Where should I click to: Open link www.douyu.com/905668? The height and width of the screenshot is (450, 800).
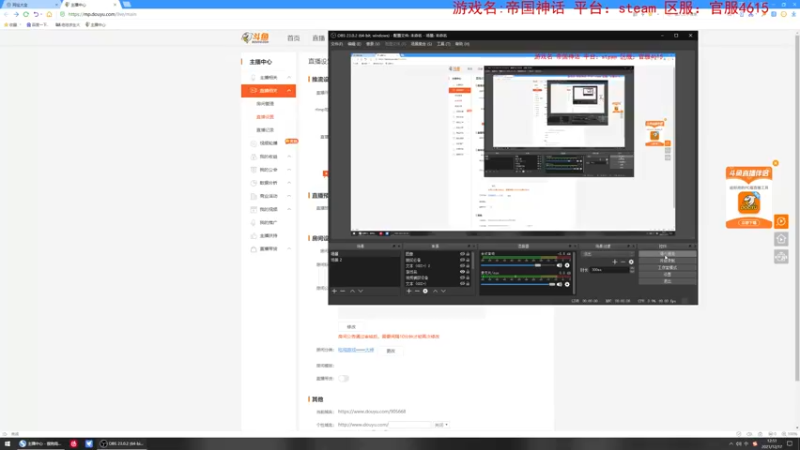(372, 411)
